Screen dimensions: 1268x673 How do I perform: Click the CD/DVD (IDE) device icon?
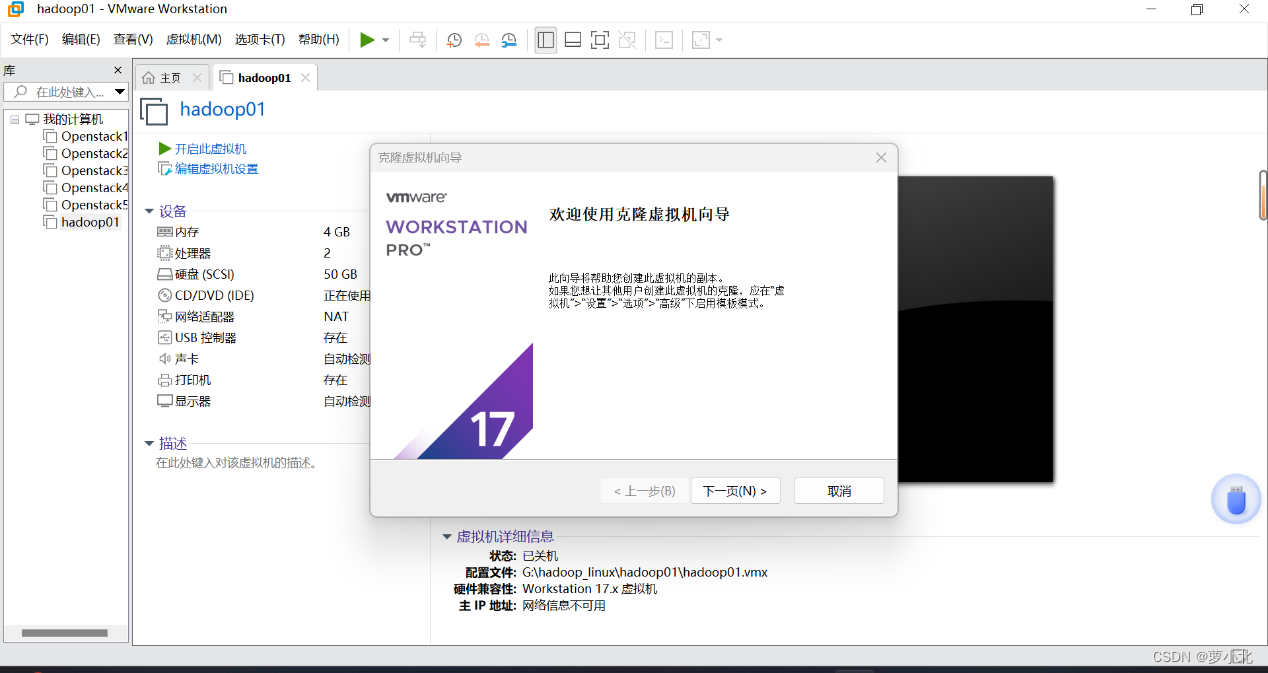pyautogui.click(x=165, y=295)
